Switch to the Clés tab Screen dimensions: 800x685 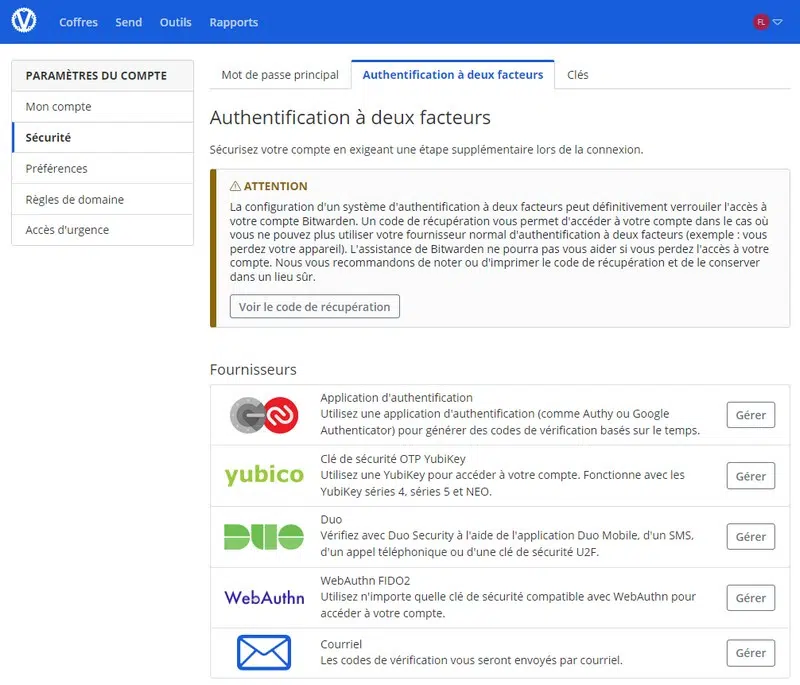tap(577, 75)
